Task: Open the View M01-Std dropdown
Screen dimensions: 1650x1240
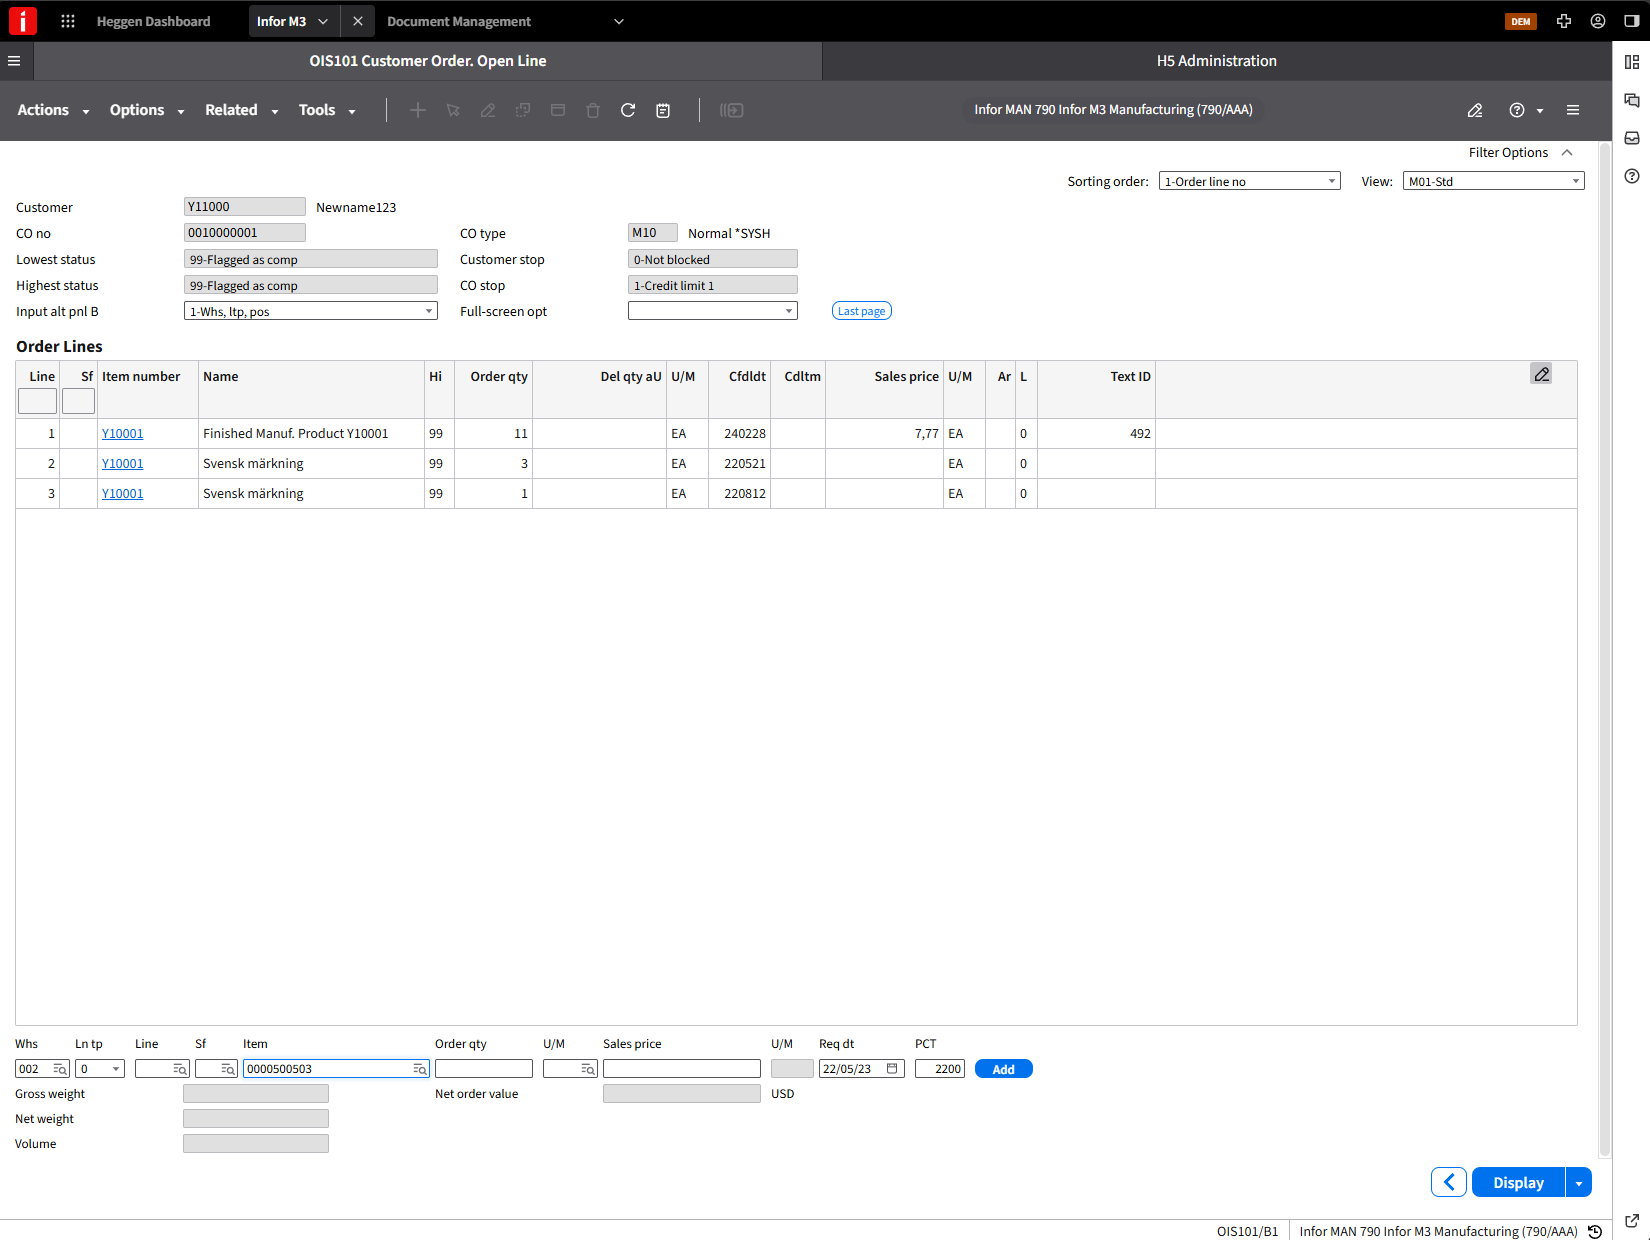Action: pyautogui.click(x=1493, y=181)
